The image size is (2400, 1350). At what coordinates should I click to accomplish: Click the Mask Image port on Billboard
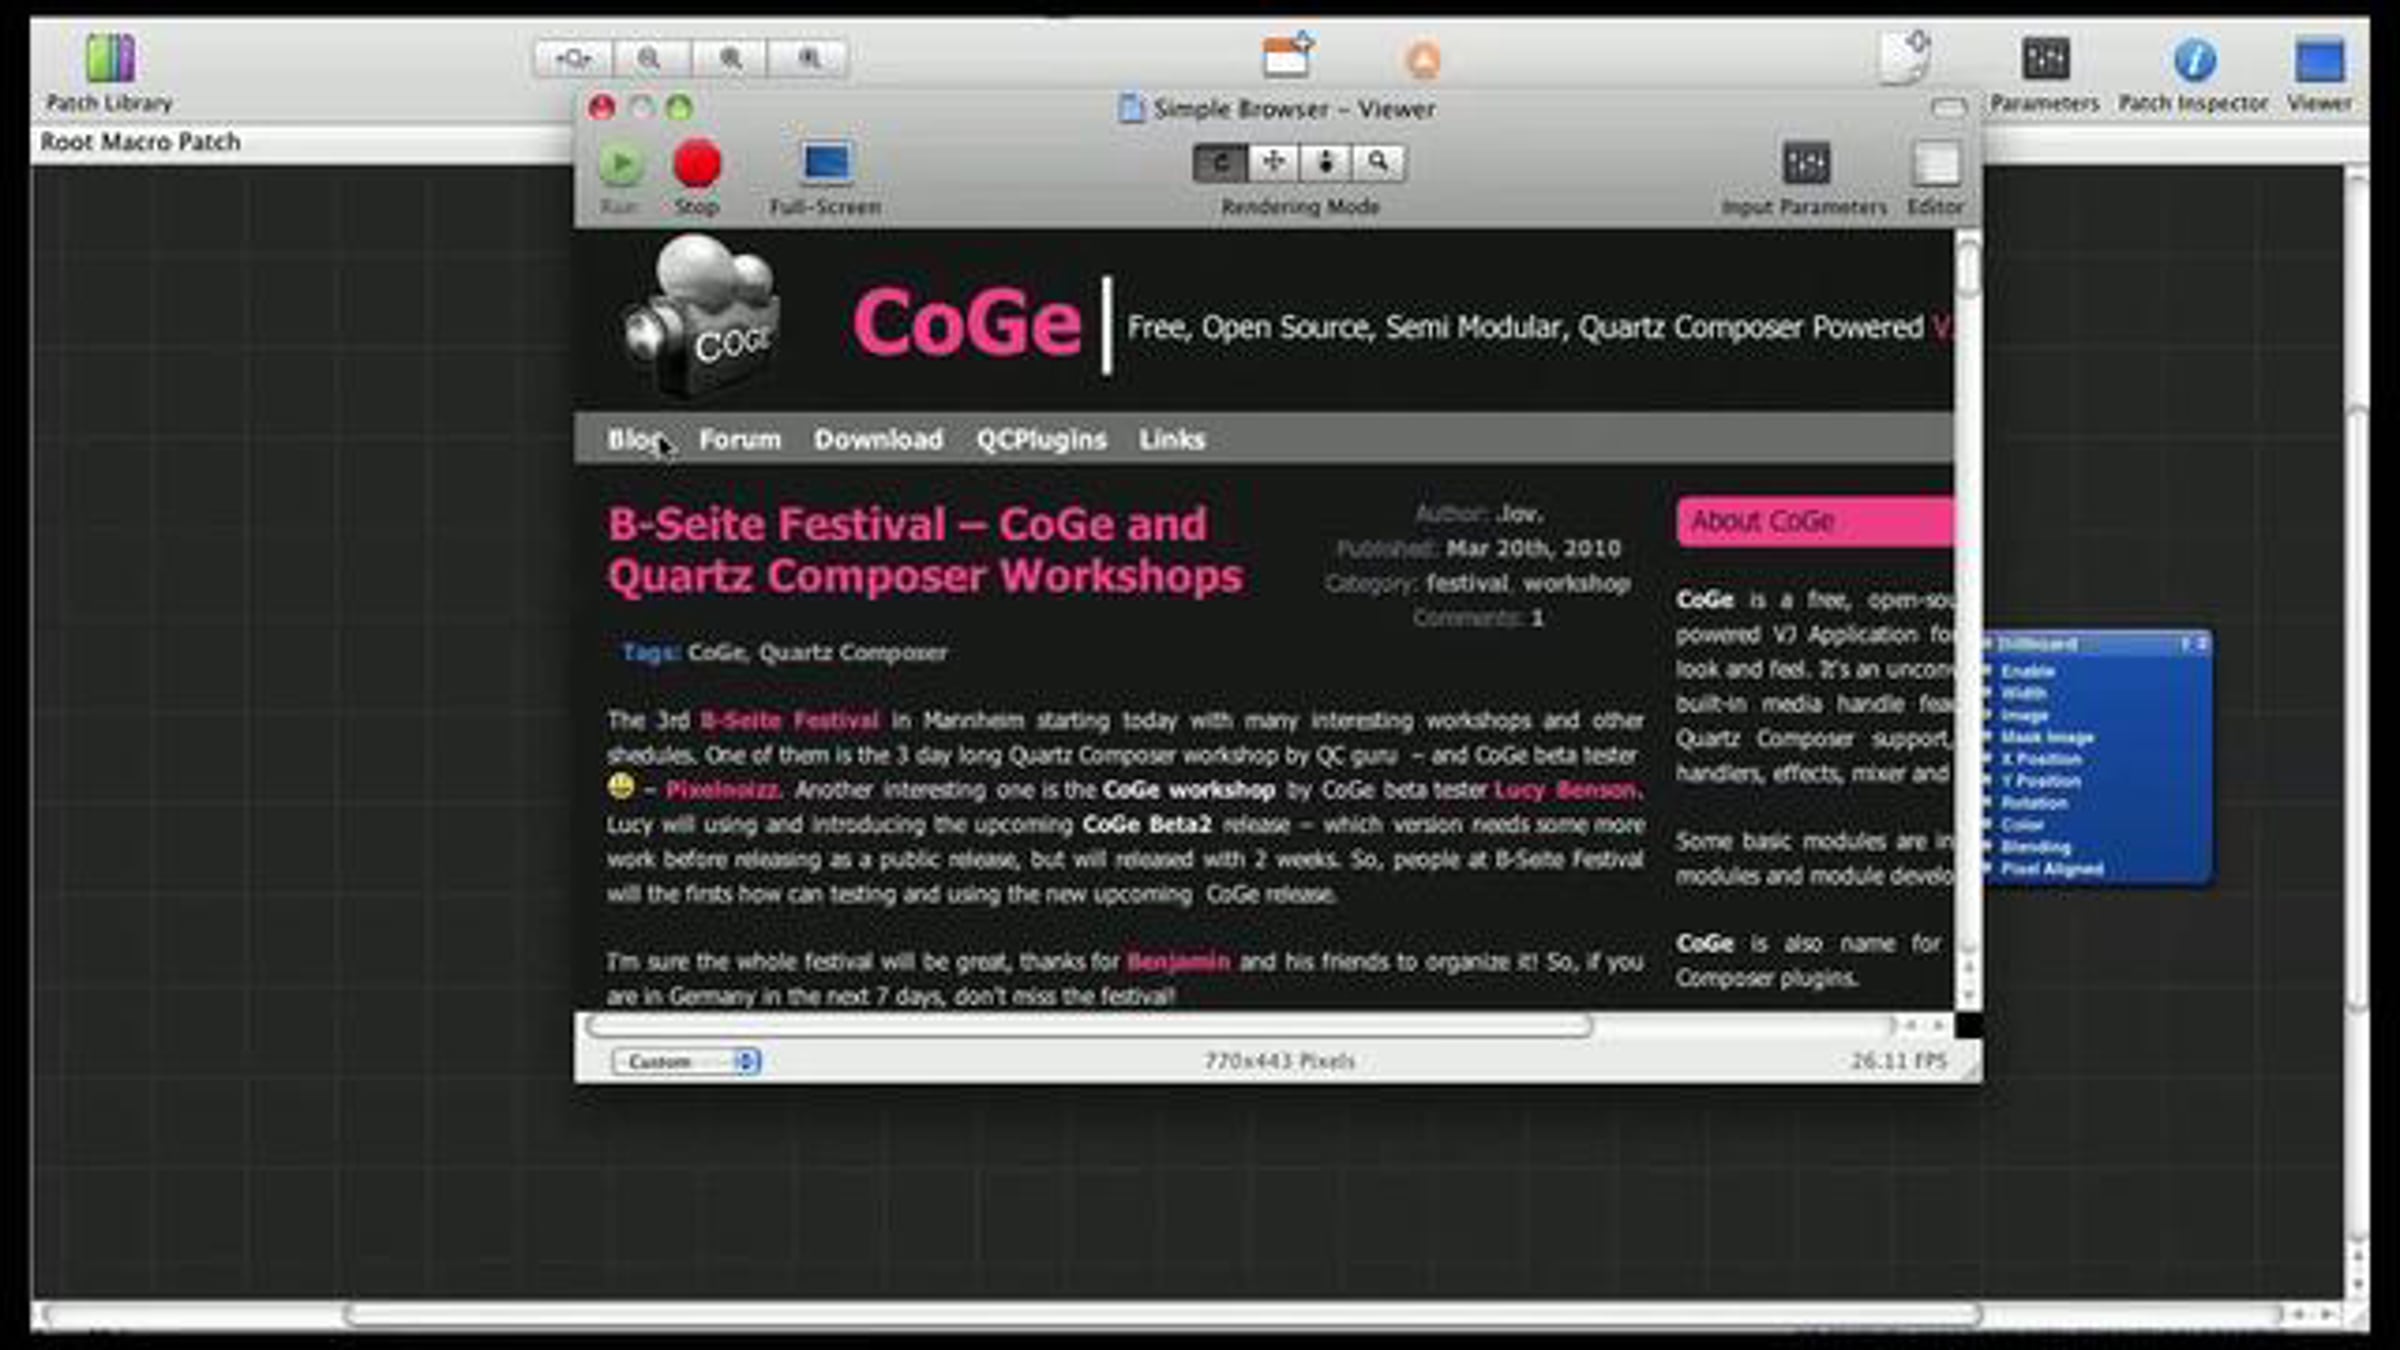coord(2046,737)
